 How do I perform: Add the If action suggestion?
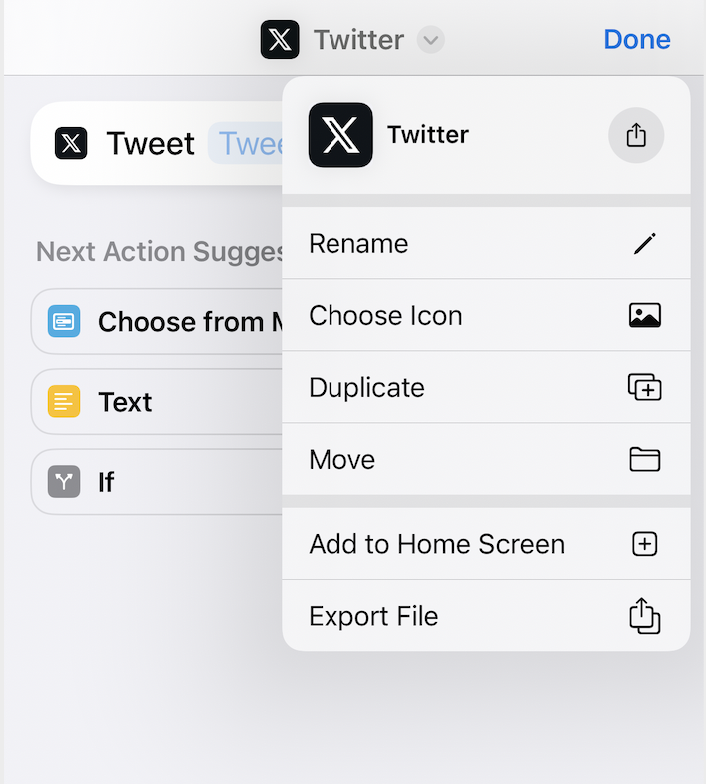(x=157, y=482)
